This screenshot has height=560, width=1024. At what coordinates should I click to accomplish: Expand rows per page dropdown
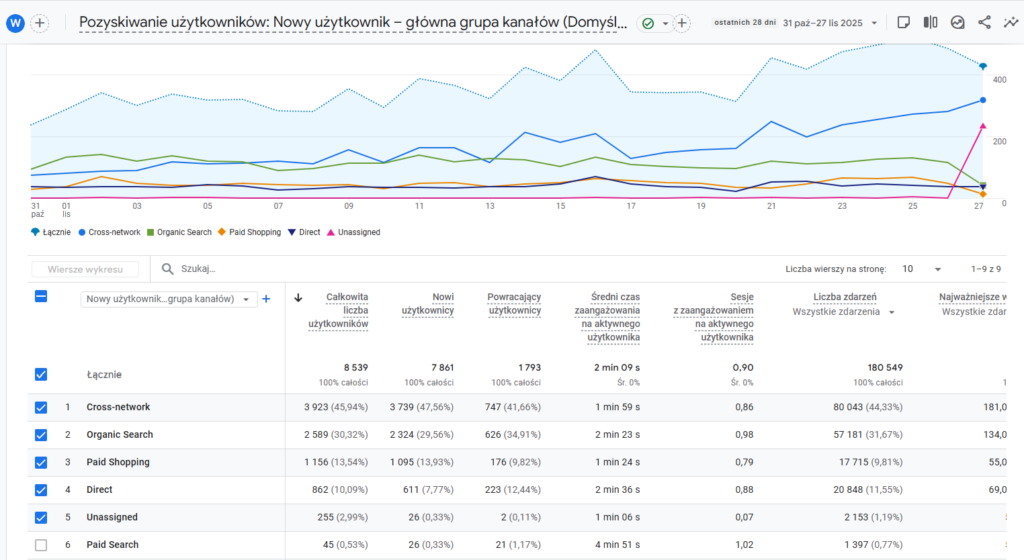click(x=921, y=269)
